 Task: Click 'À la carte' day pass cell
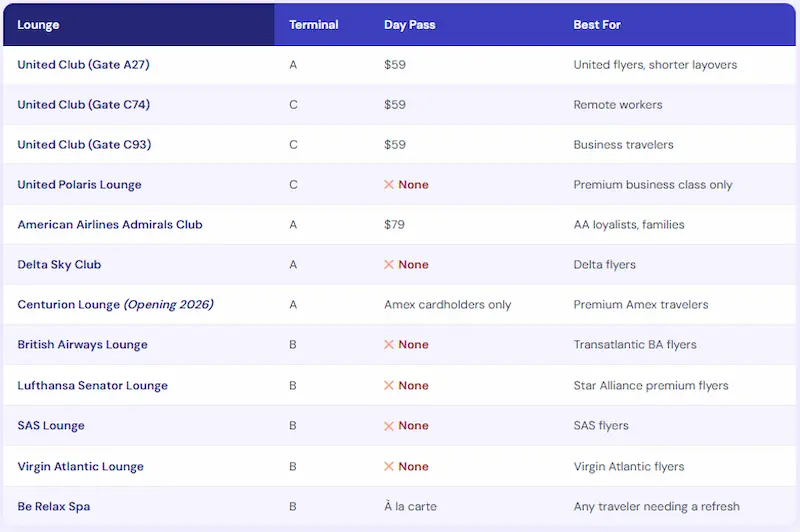click(x=411, y=506)
